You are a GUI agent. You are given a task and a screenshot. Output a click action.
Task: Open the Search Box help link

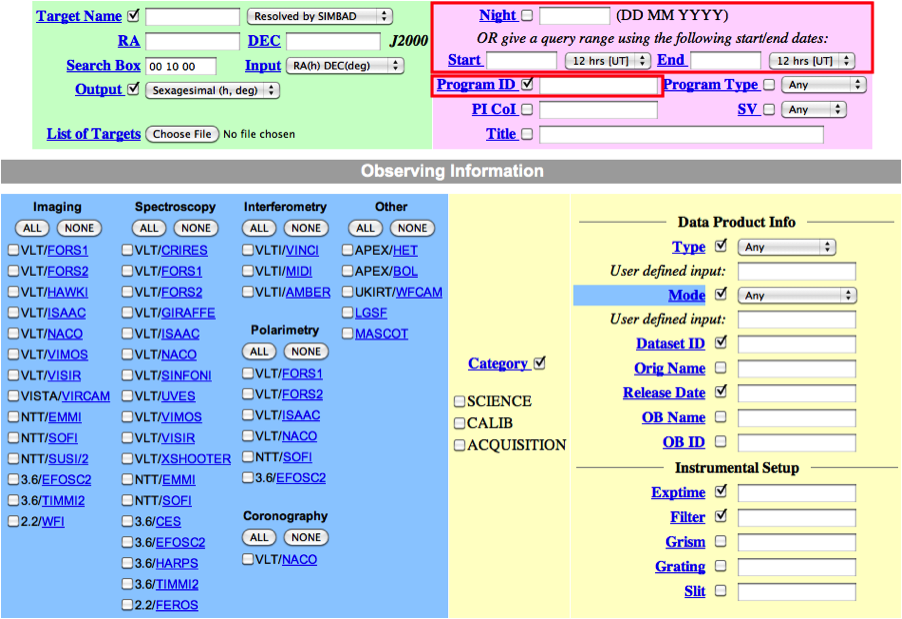(103, 66)
